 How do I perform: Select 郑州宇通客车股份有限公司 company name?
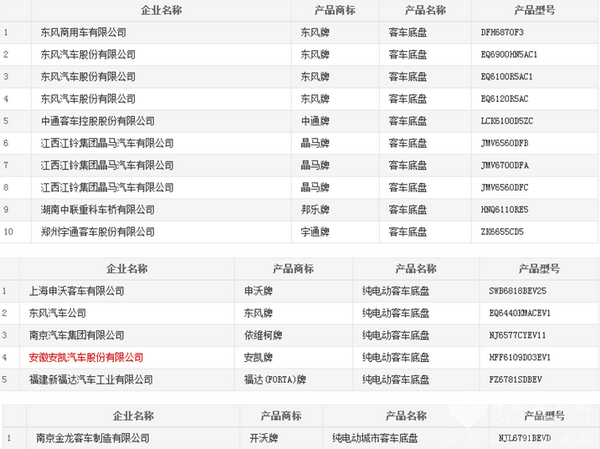click(87, 232)
